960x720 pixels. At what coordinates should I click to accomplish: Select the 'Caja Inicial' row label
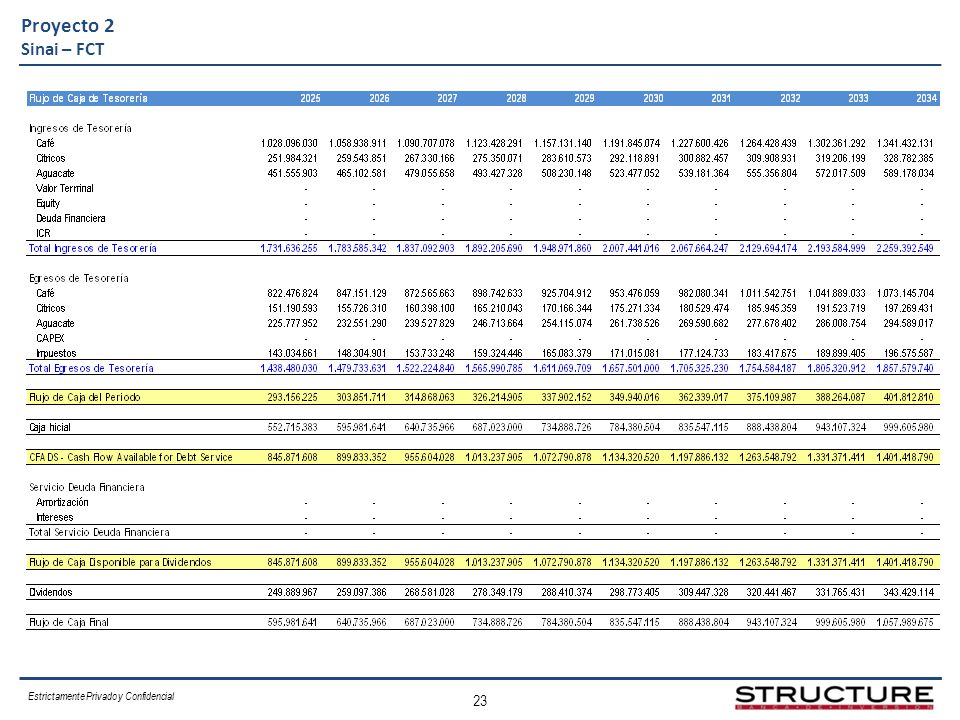50,427
